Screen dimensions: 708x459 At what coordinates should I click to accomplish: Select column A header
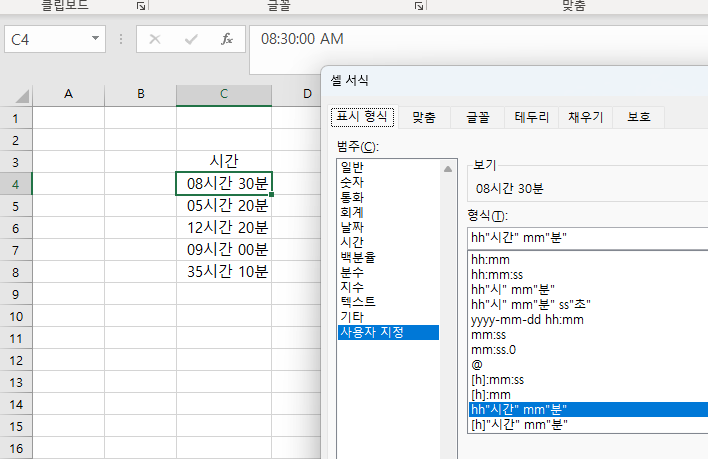68,94
